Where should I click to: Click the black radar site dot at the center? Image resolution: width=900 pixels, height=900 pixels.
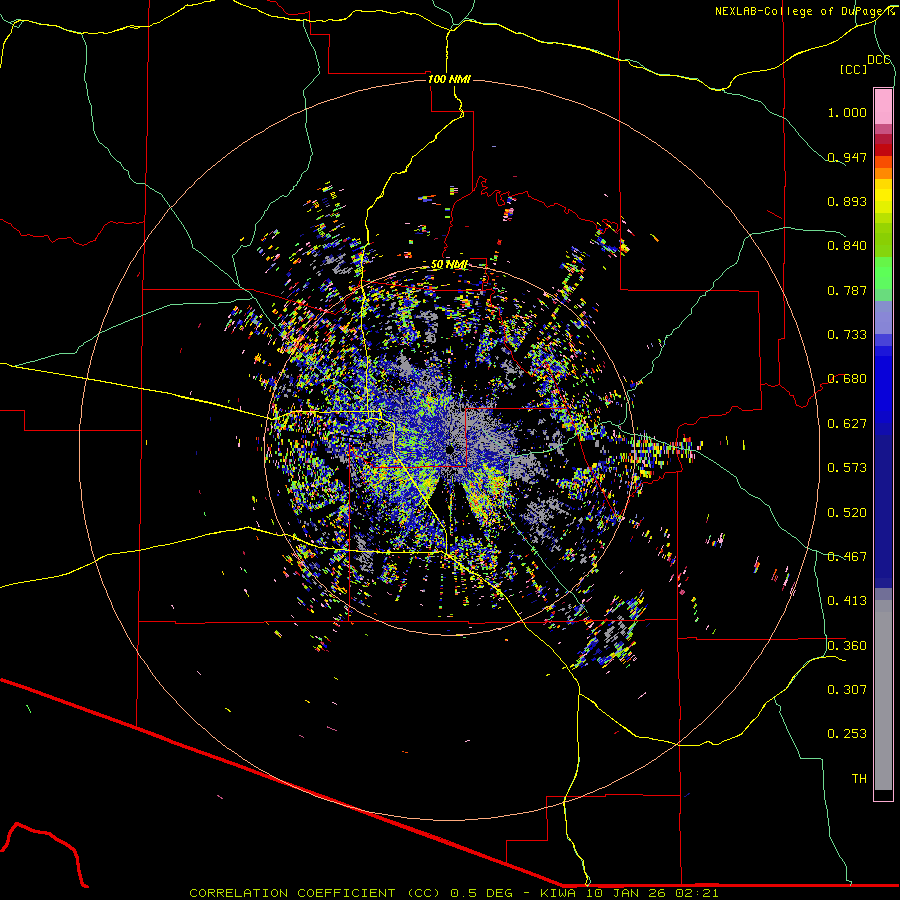pyautogui.click(x=450, y=449)
